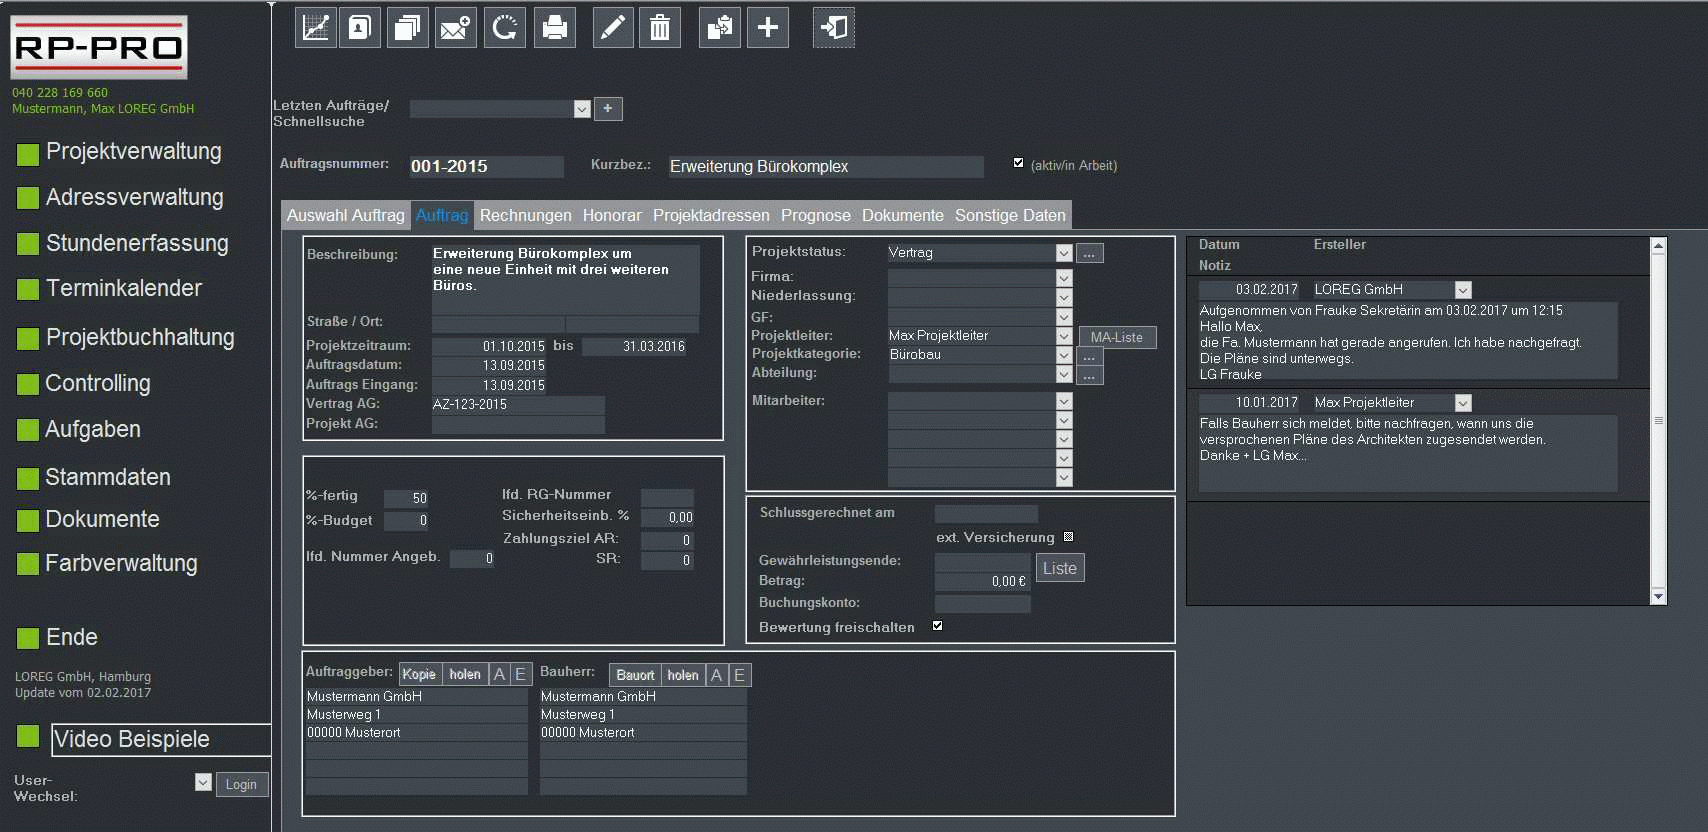Click the Vertrag AG field AZ-123-2015
1708x832 pixels.
pos(518,405)
